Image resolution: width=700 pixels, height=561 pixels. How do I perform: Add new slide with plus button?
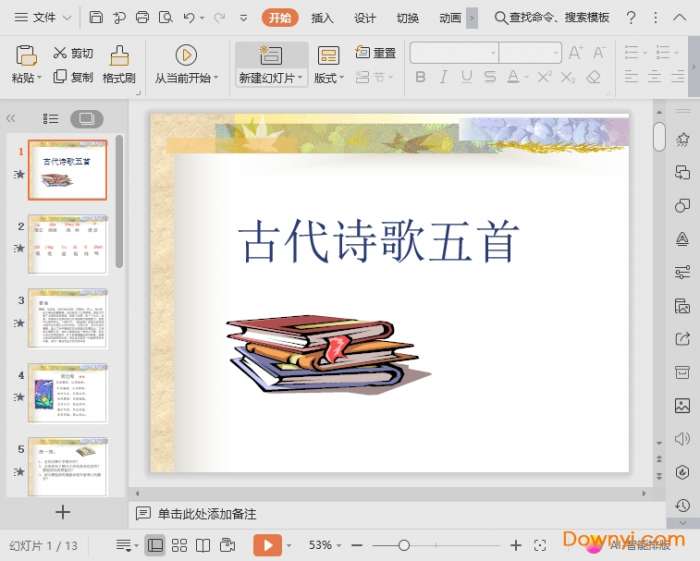pos(63,512)
